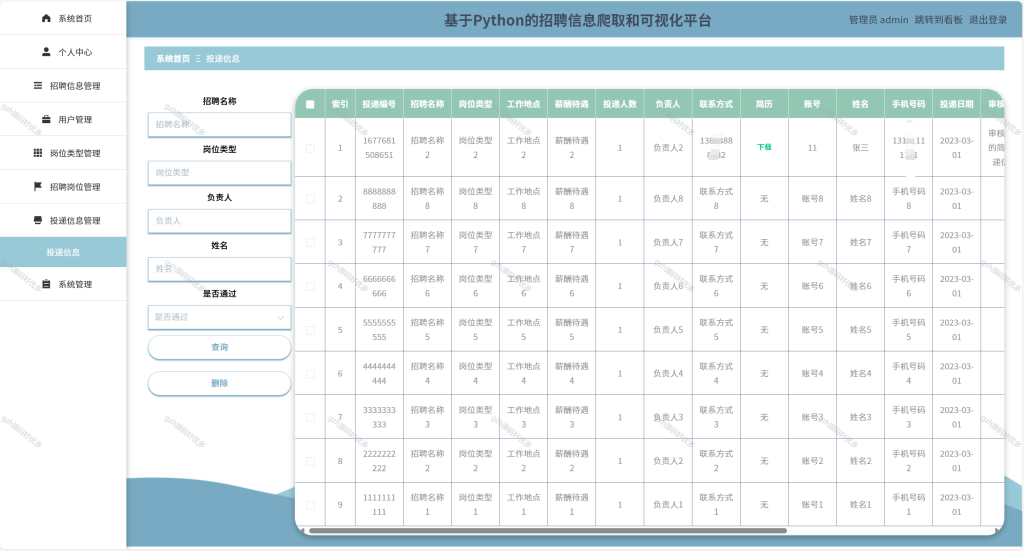Click the cell 姓名2
This screenshot has height=551, width=1024.
(861, 461)
